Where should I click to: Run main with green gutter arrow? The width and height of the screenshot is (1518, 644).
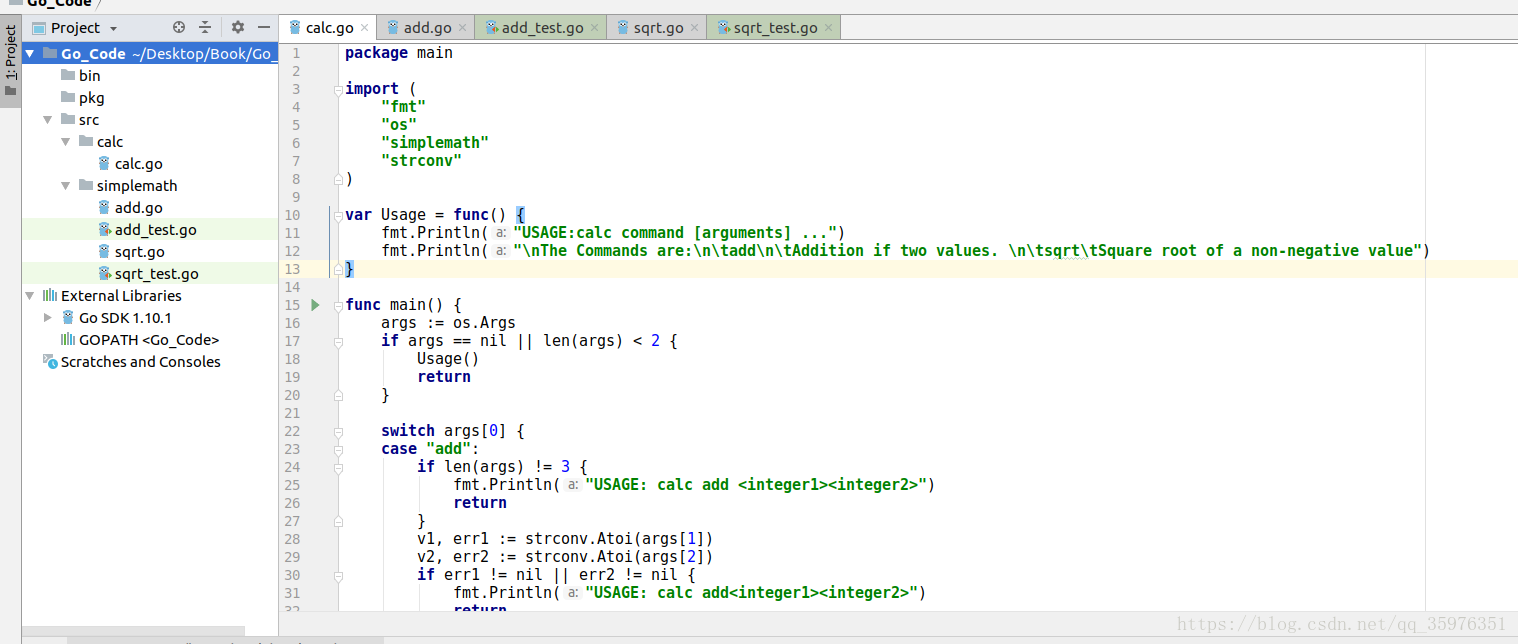coord(315,305)
